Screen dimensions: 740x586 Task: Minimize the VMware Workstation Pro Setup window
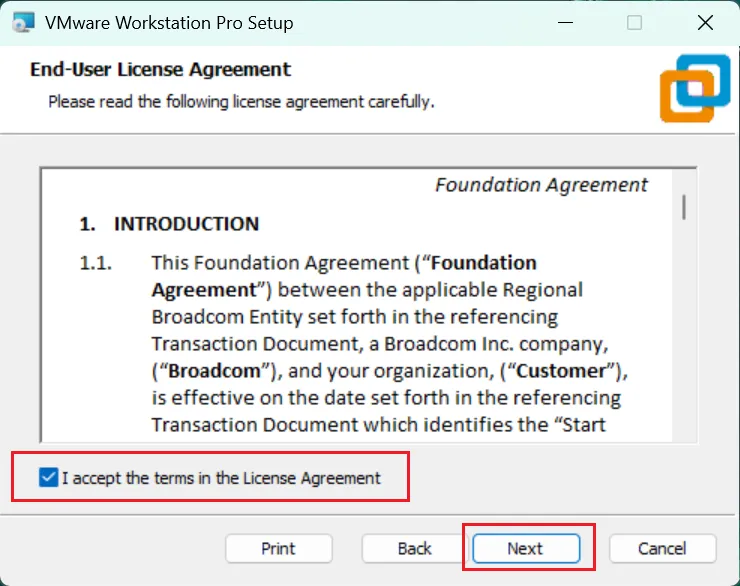[x=565, y=23]
